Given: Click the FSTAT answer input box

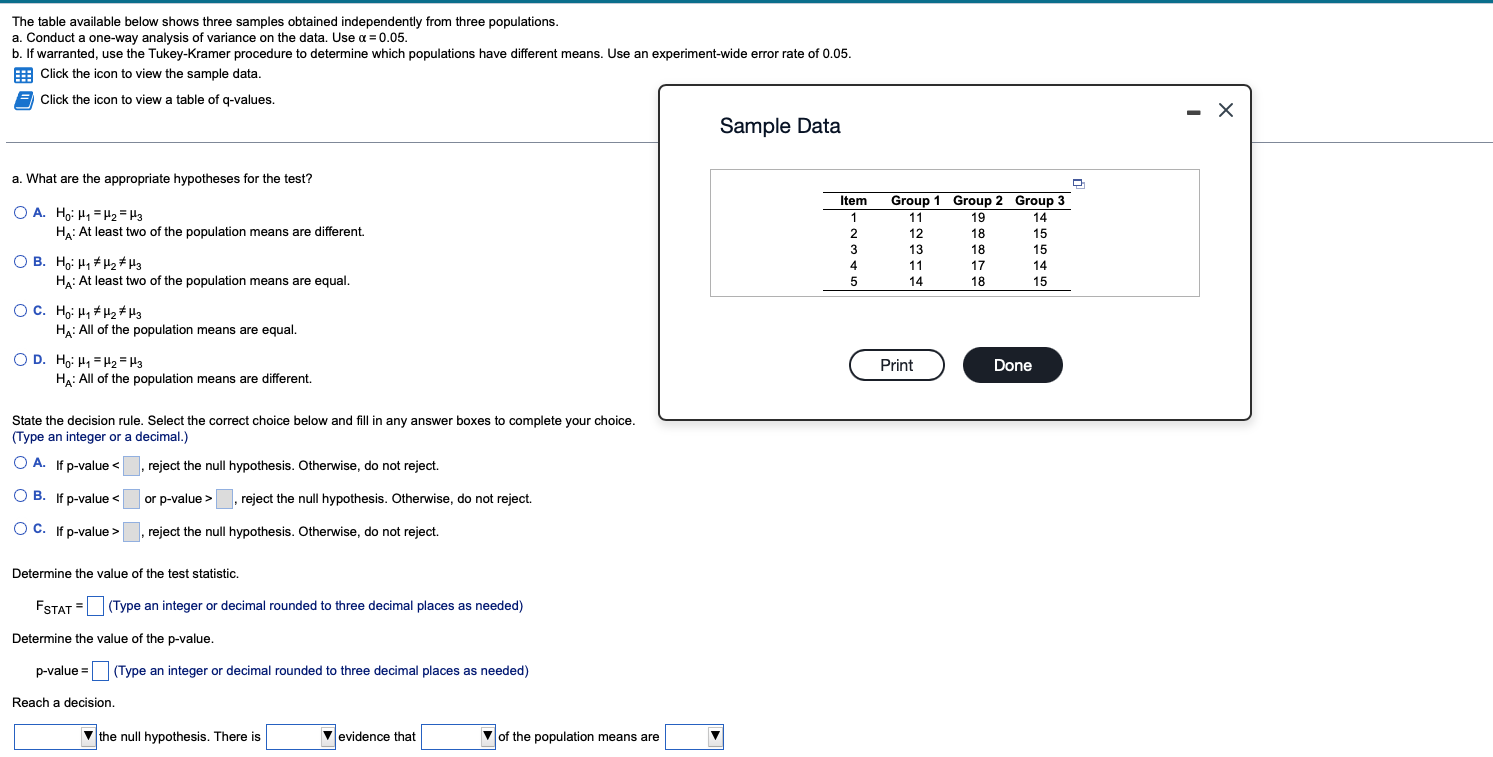Looking at the screenshot, I should (94, 605).
